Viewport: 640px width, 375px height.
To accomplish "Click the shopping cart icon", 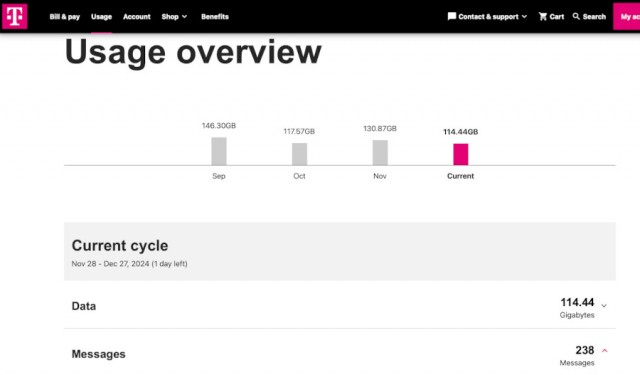I will point(543,16).
